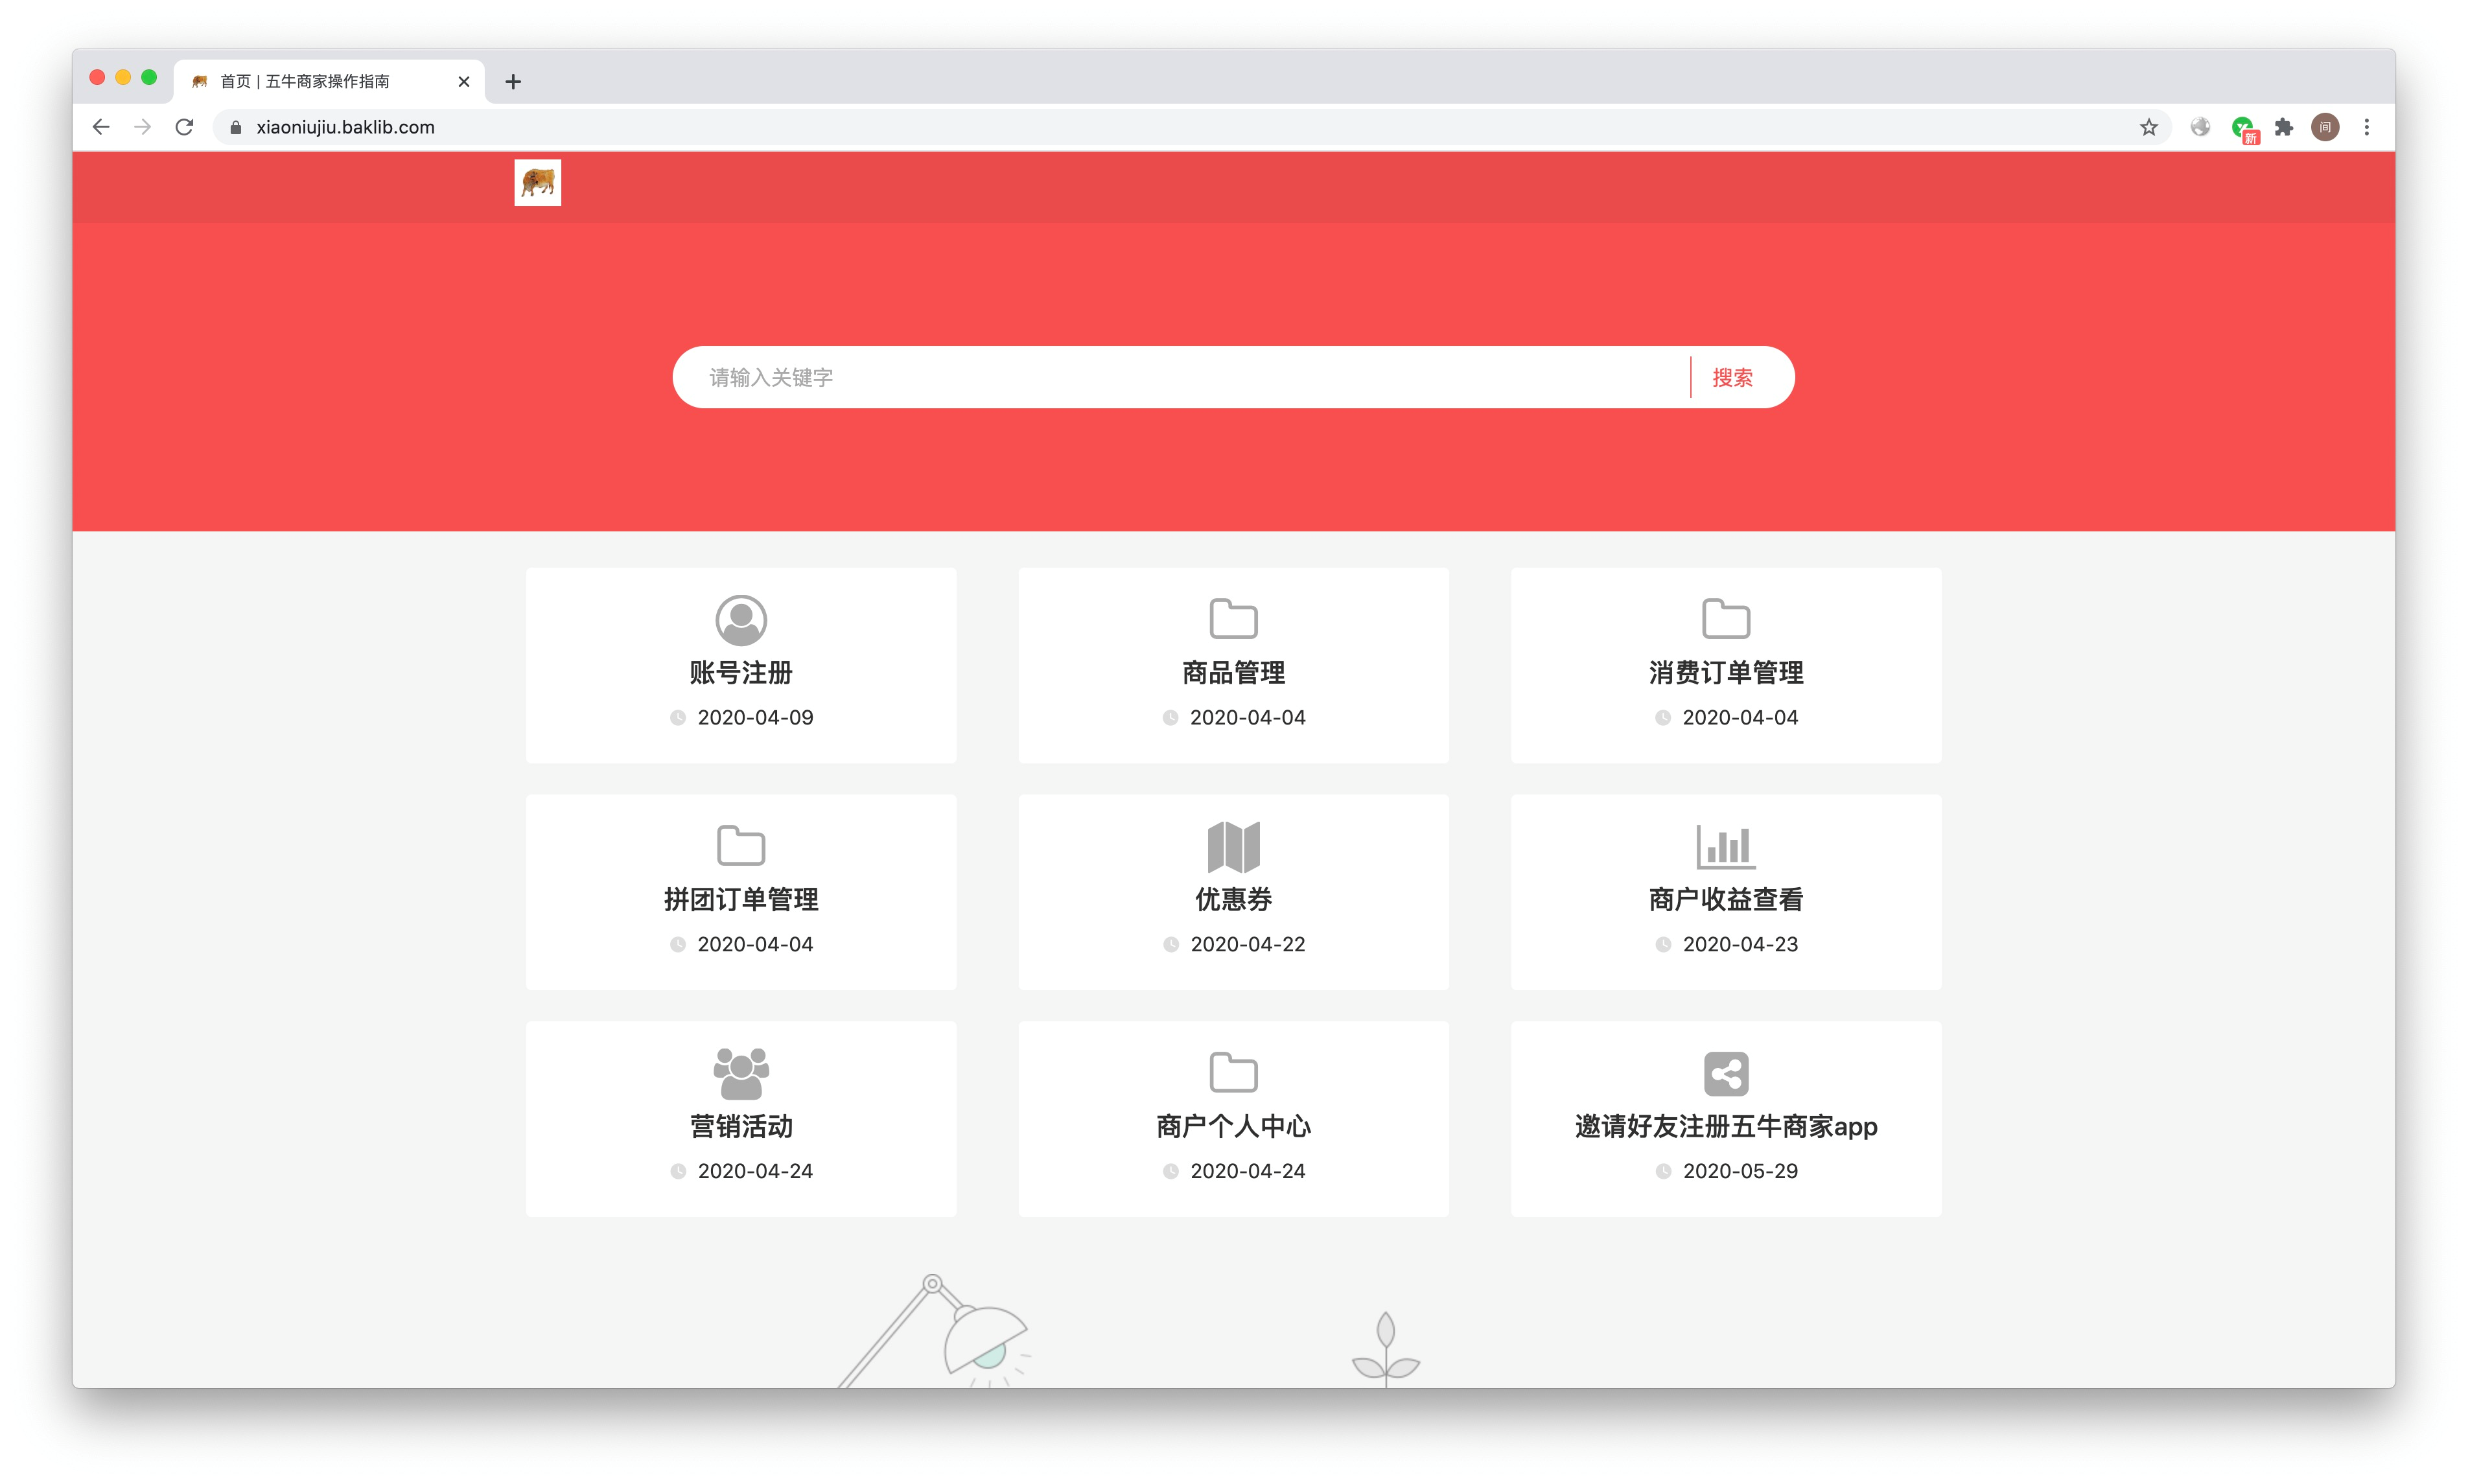The height and width of the screenshot is (1484, 2468).
Task: Open the browser extensions puzzle icon
Action: click(x=2283, y=127)
